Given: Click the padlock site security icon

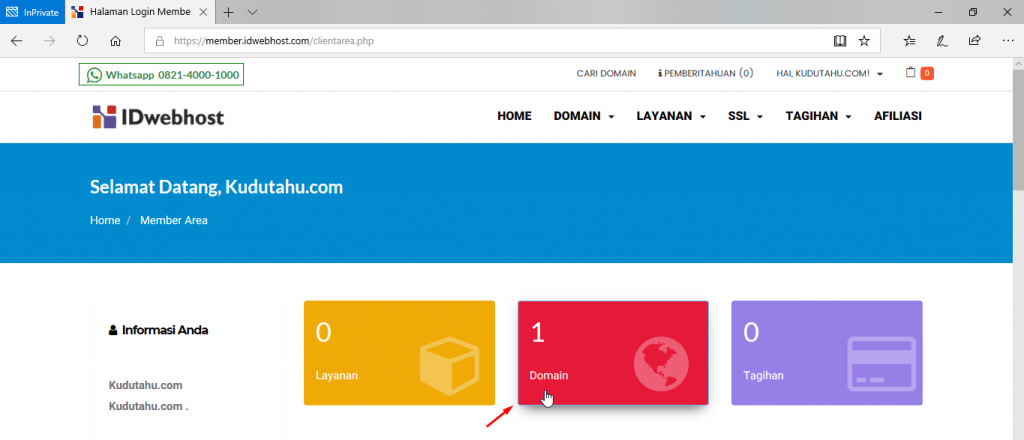Looking at the screenshot, I should pos(159,41).
